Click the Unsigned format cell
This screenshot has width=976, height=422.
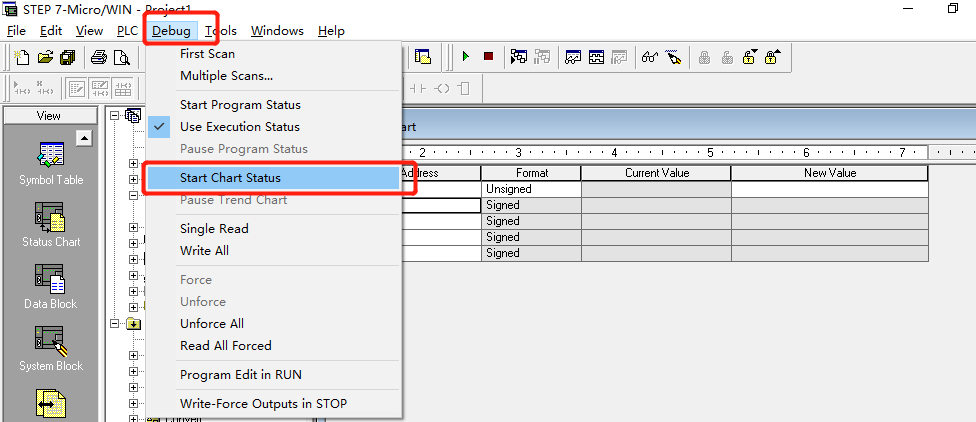pos(532,189)
